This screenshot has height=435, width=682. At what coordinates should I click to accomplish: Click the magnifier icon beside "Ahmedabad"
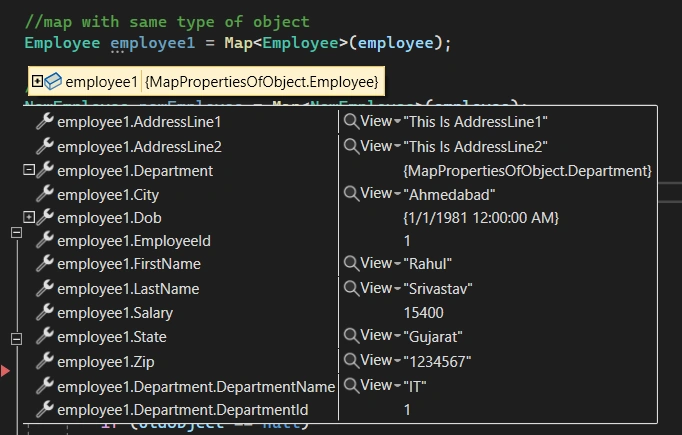(351, 193)
